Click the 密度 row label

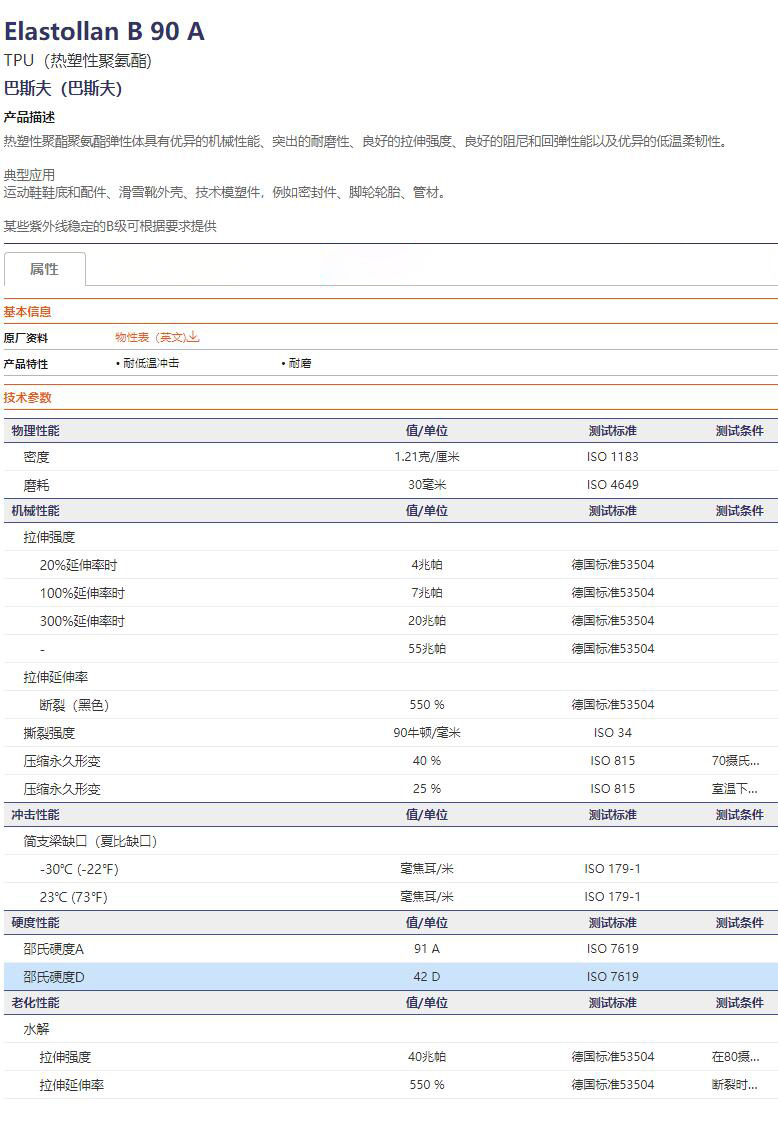[x=37, y=457]
